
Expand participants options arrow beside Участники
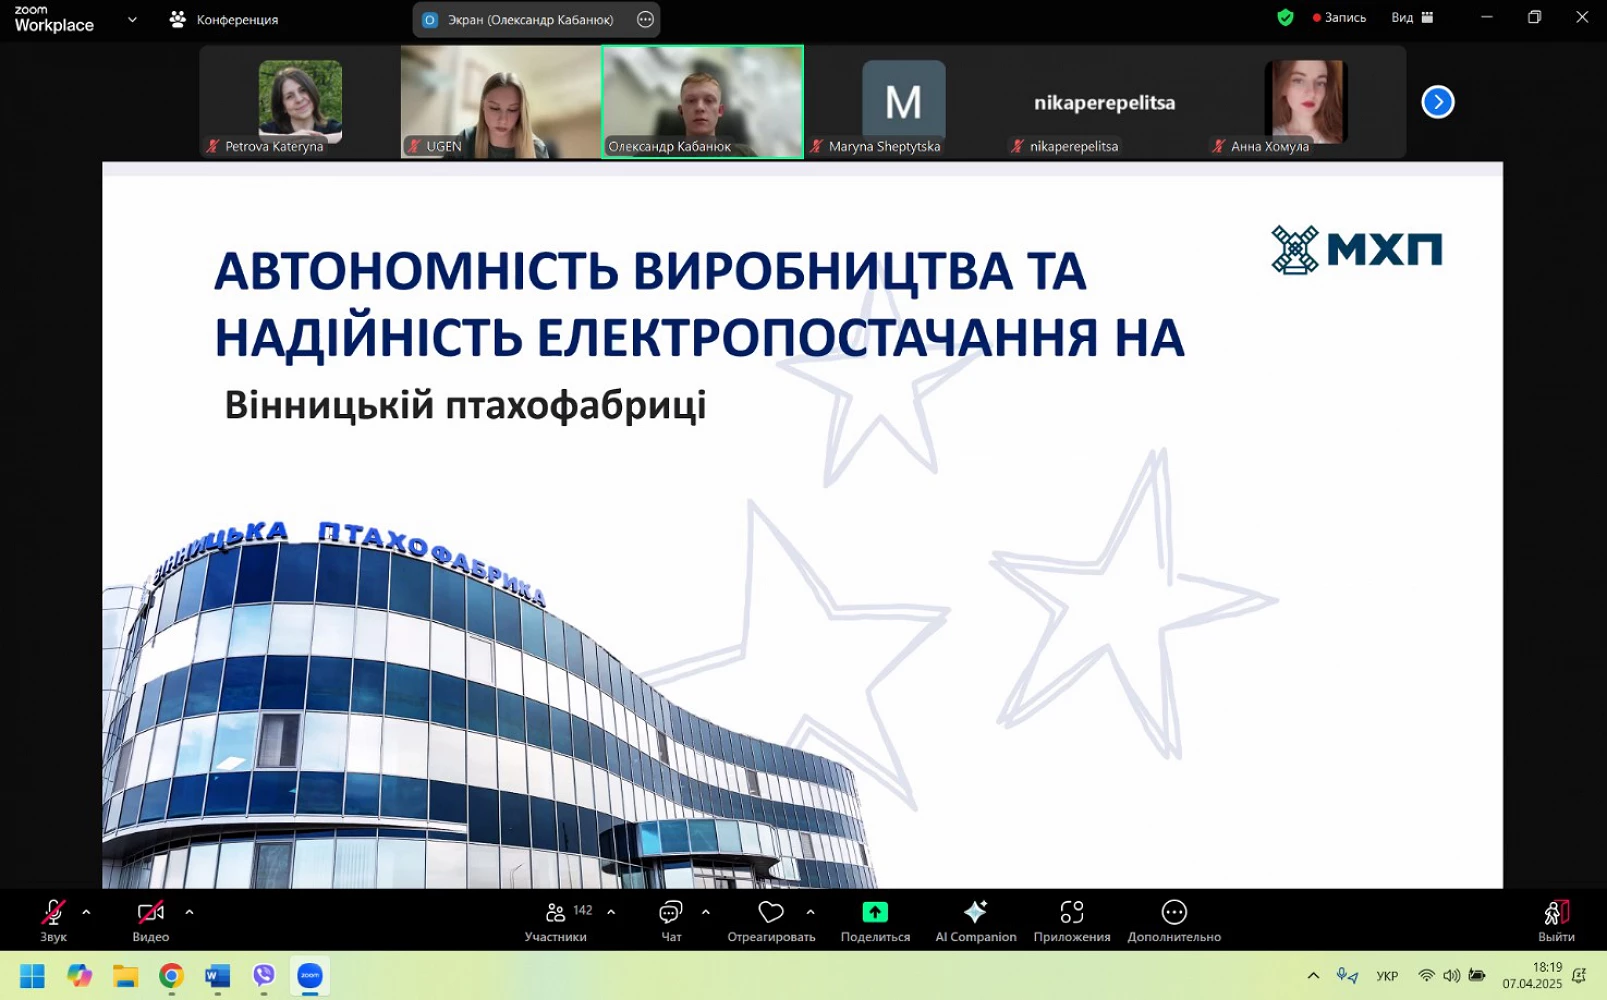[x=611, y=912]
